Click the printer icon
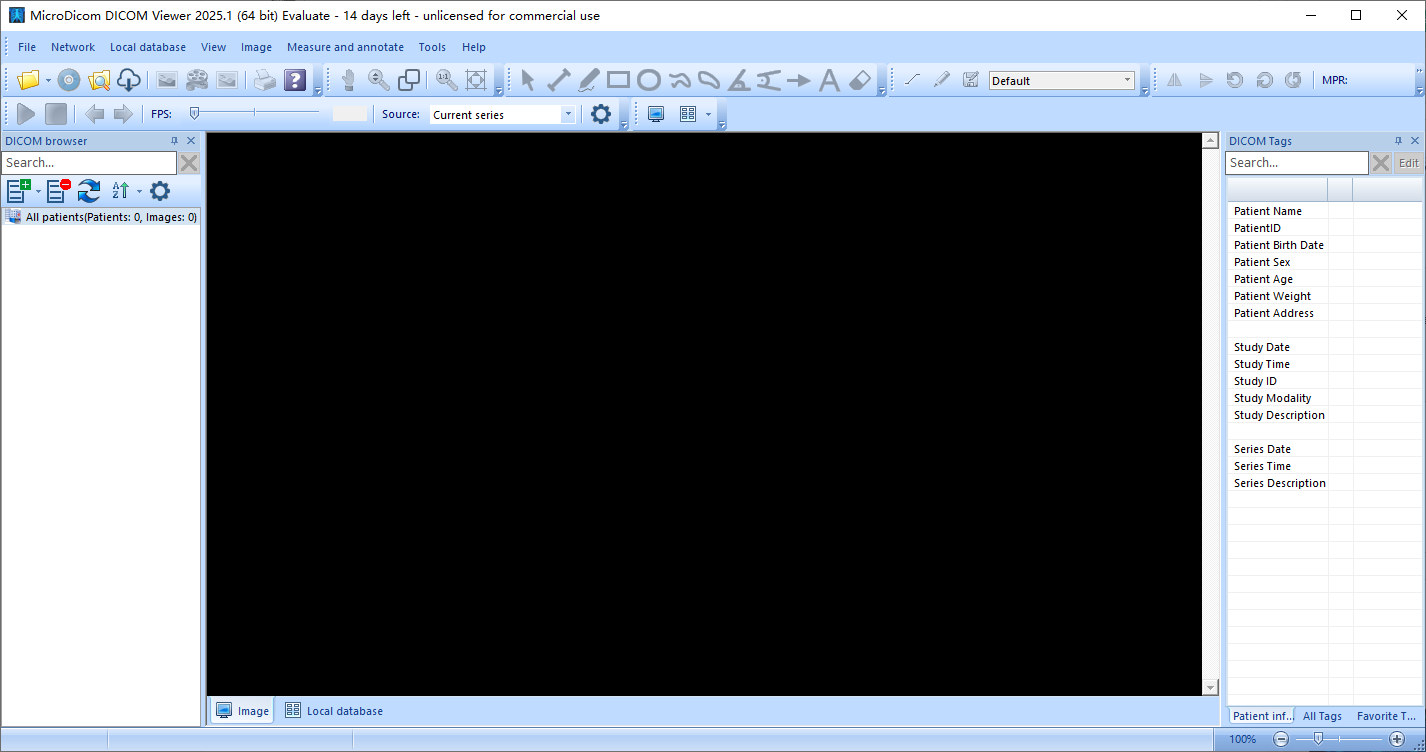1426x752 pixels. click(x=264, y=81)
